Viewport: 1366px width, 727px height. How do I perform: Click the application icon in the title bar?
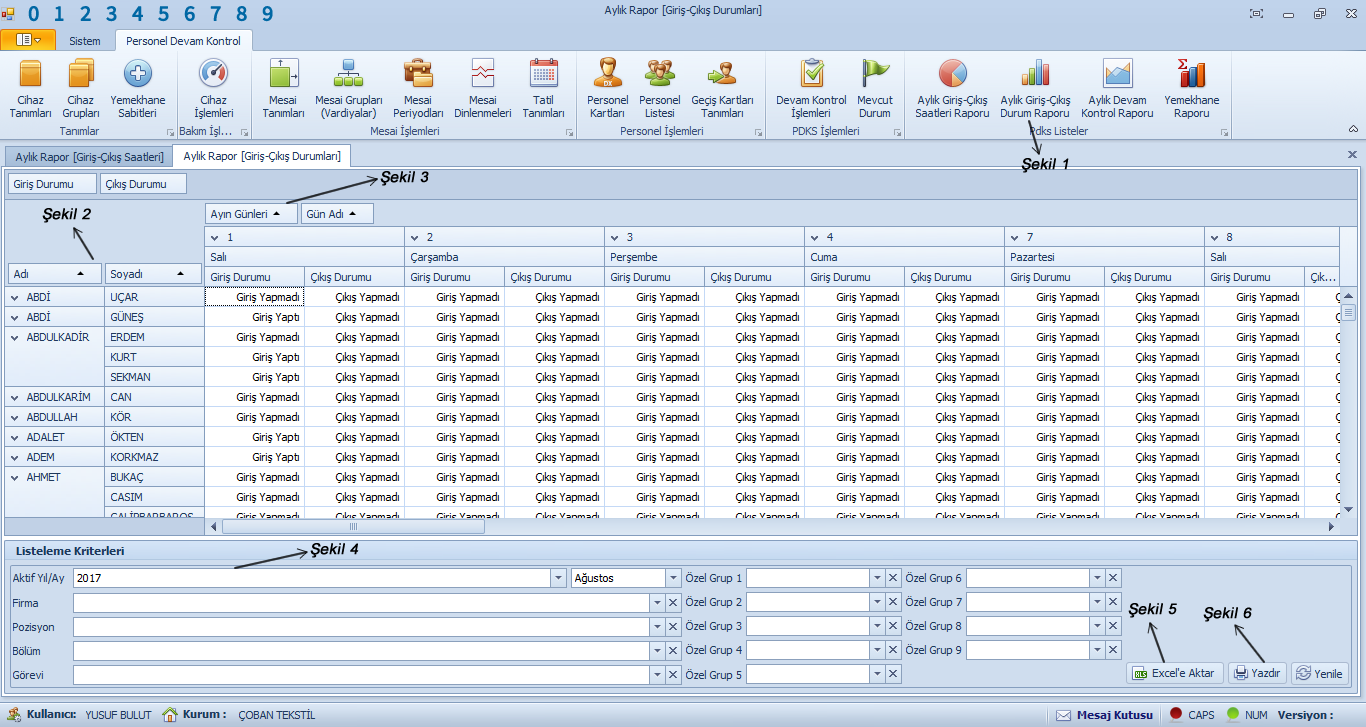coord(9,14)
